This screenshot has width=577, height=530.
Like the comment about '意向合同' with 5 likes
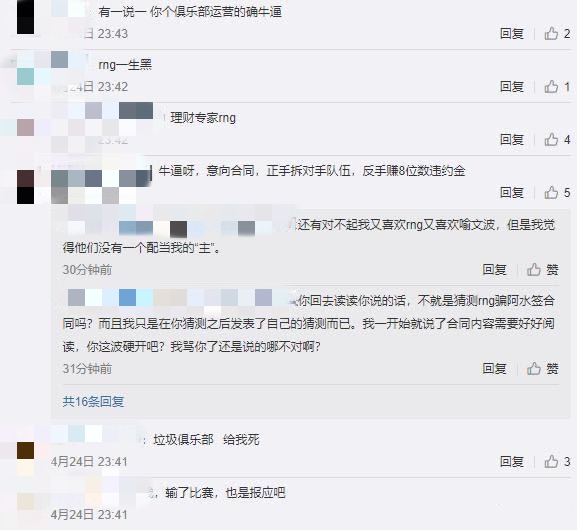pos(557,192)
